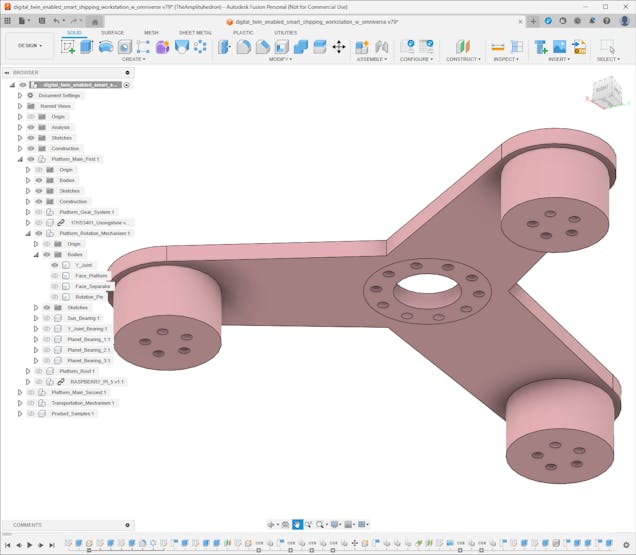
Task: Open the Sheet Metal tab
Action: click(x=195, y=32)
